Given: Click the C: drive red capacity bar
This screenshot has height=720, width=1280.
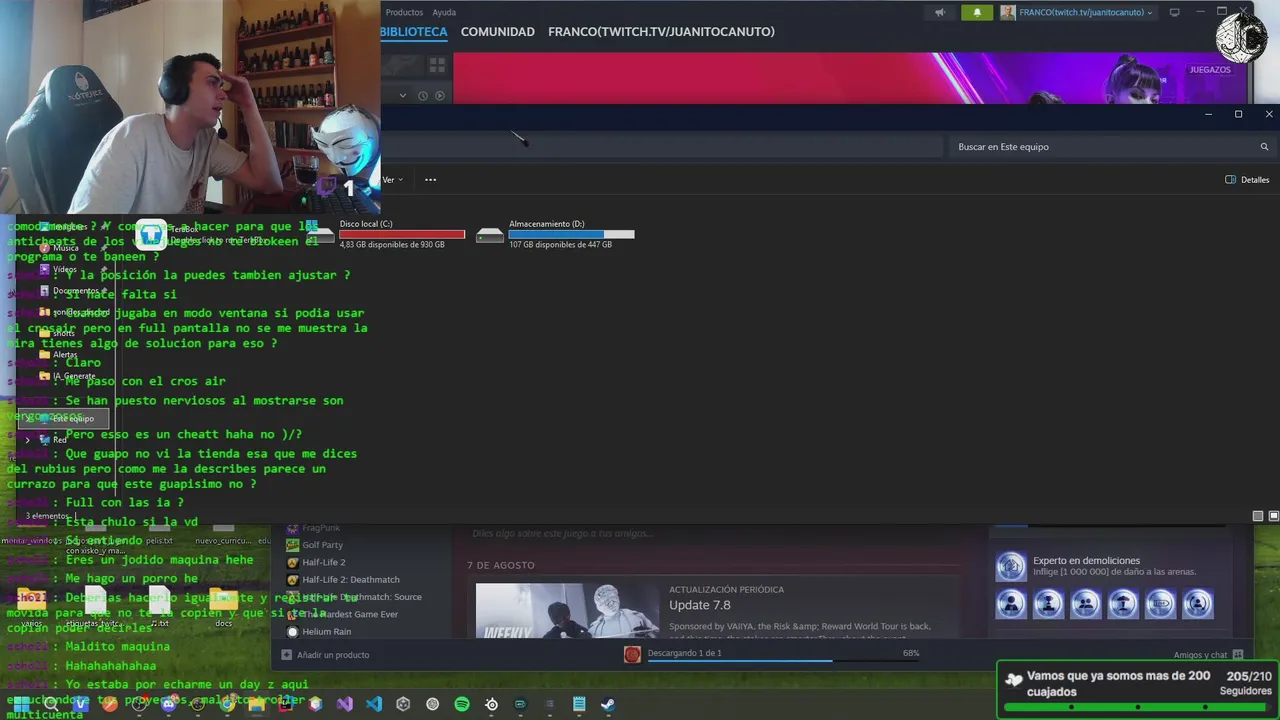Looking at the screenshot, I should [402, 234].
